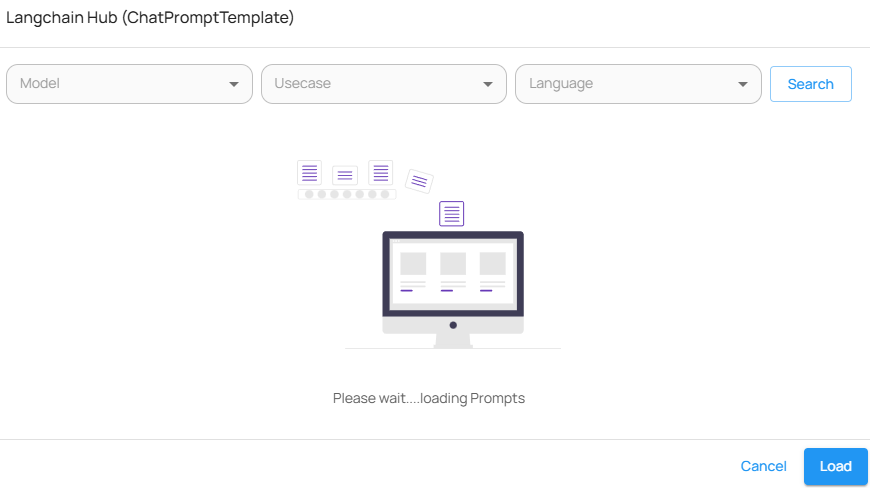Click the small middle document icon on conveyor
This screenshot has height=488, width=870.
(345, 176)
